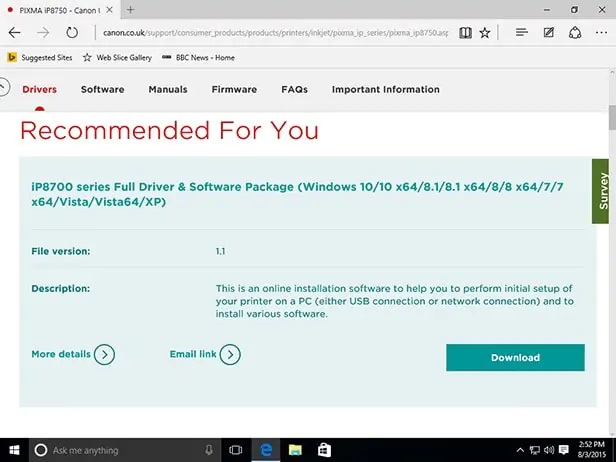616x462 pixels.
Task: Open the Important Information tab
Action: pyautogui.click(x=385, y=90)
